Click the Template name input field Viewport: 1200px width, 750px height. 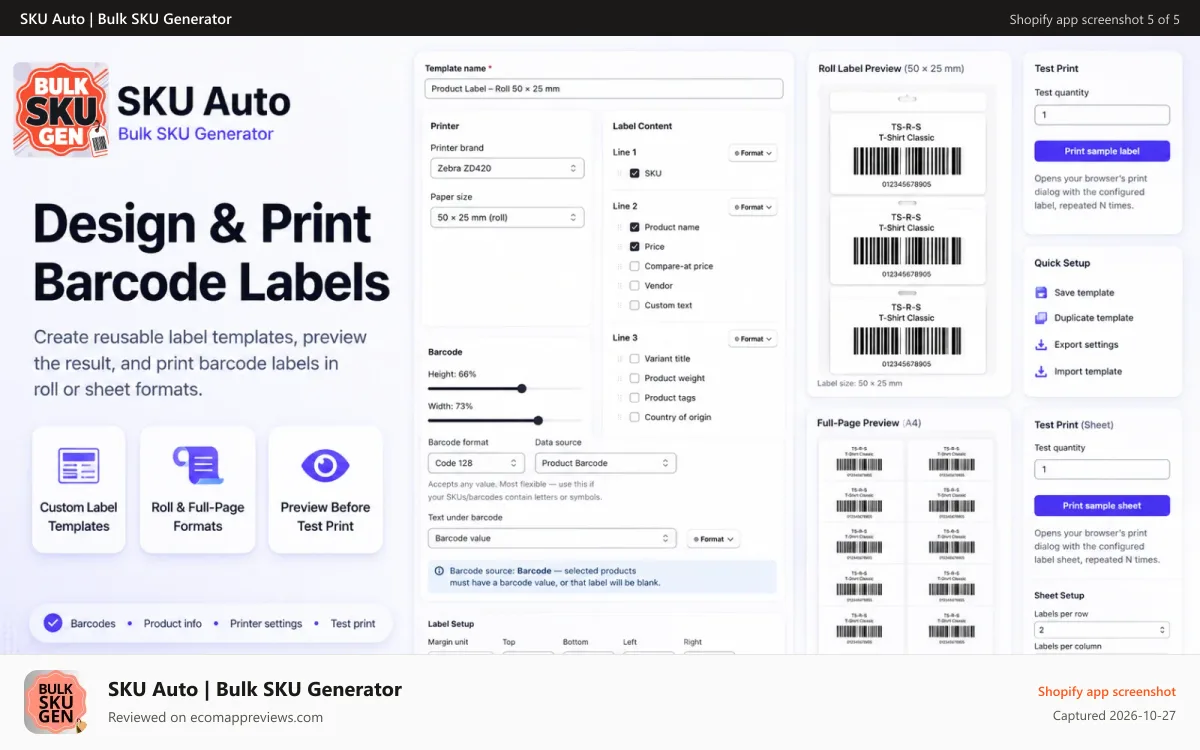click(604, 88)
